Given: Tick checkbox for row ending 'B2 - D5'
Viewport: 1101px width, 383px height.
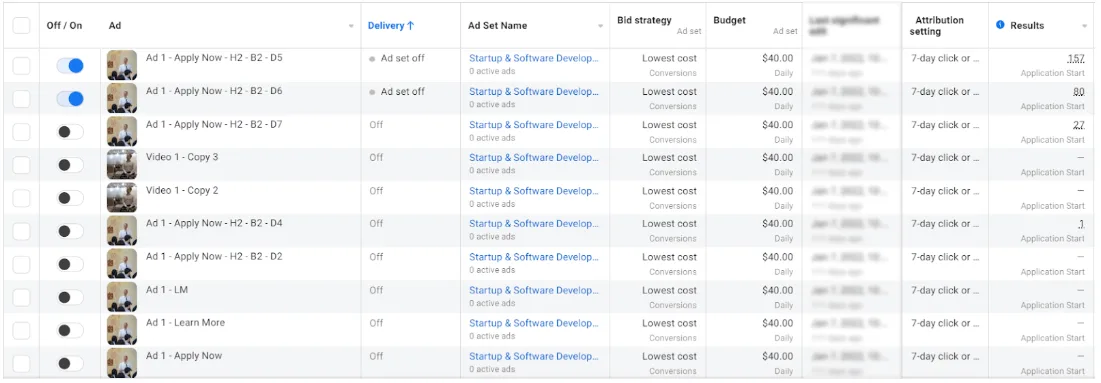Looking at the screenshot, I should (22, 65).
